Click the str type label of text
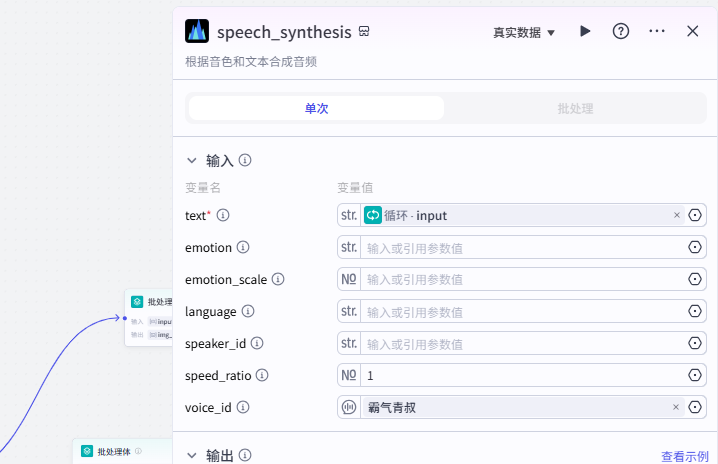This screenshot has width=718, height=464. coord(349,215)
